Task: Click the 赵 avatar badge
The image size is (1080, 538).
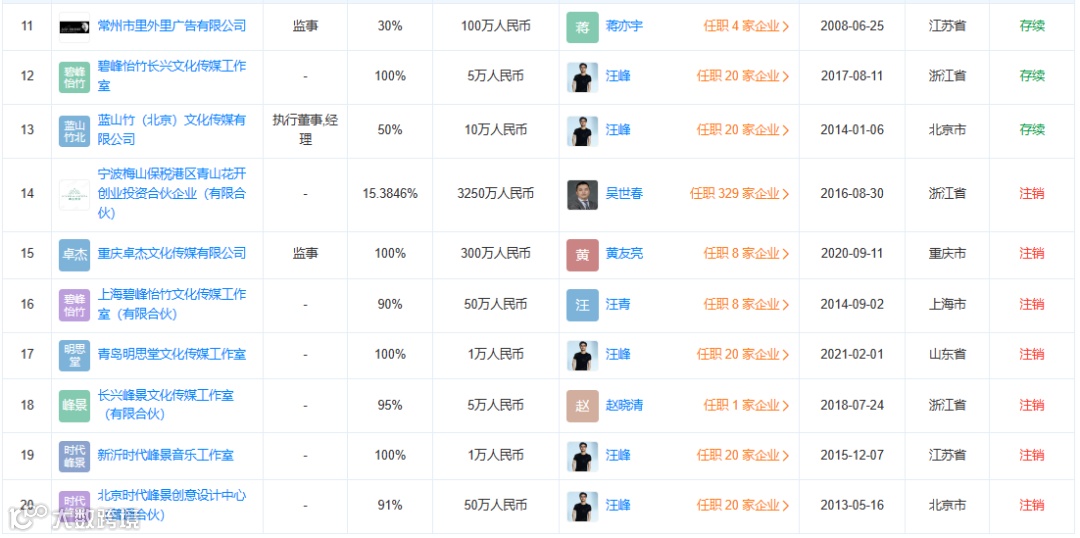Action: (x=583, y=406)
